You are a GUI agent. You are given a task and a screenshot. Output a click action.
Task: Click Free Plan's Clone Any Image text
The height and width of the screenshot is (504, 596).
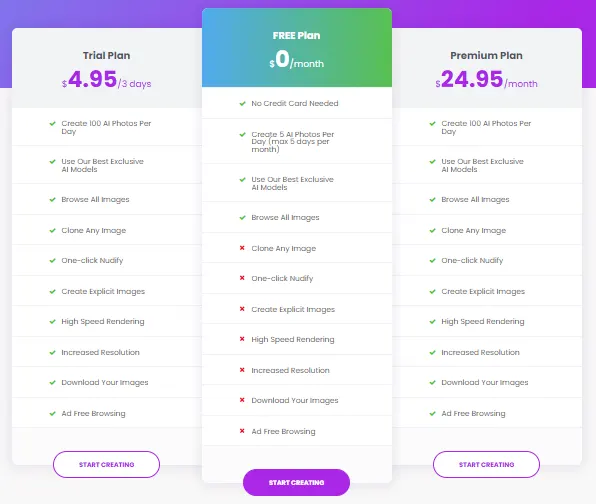pyautogui.click(x=284, y=248)
